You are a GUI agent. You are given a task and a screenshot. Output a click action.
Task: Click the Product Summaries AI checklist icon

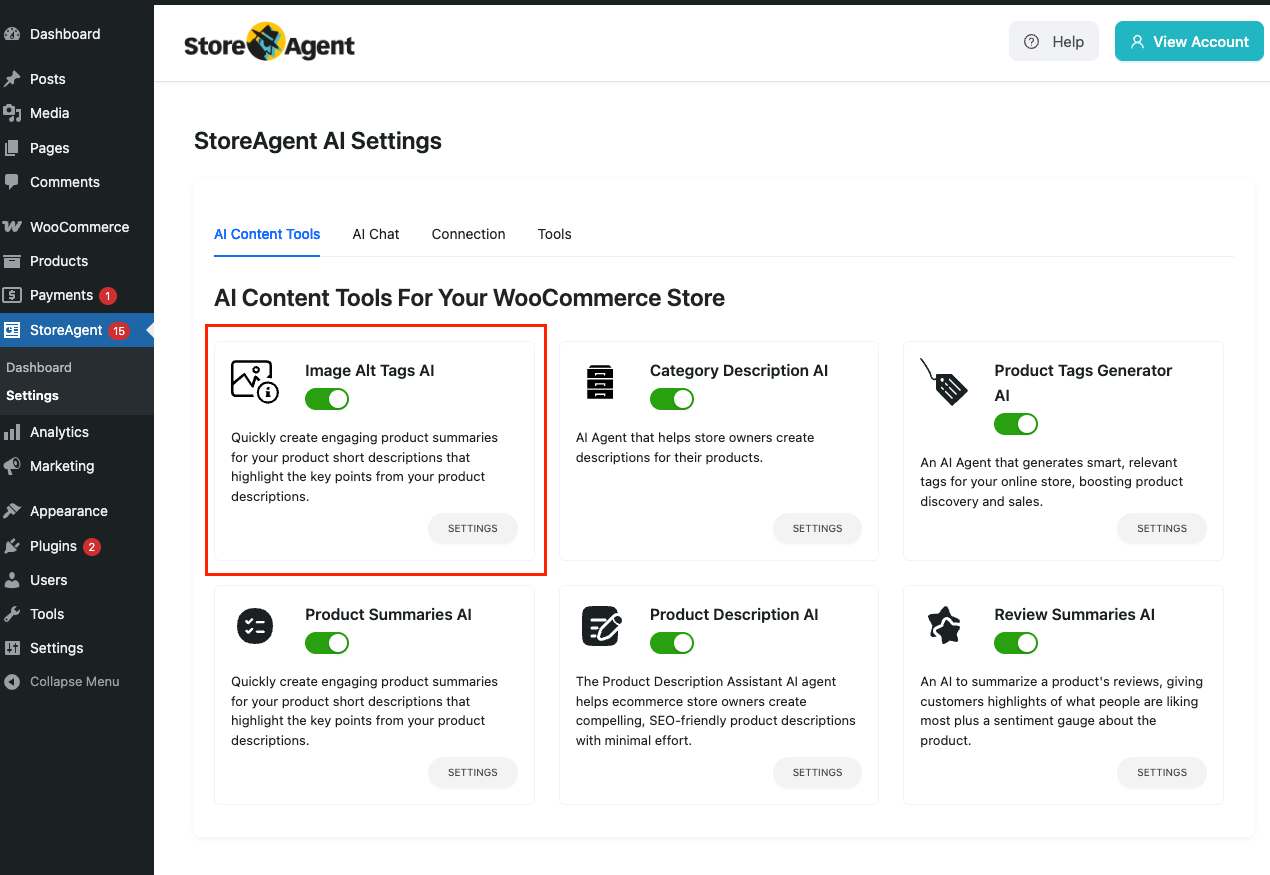point(254,626)
